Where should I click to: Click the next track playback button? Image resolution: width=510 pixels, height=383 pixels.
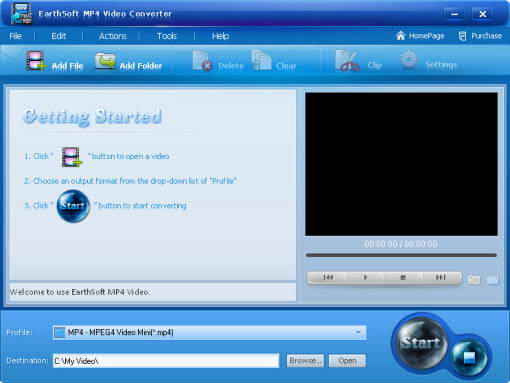point(441,277)
